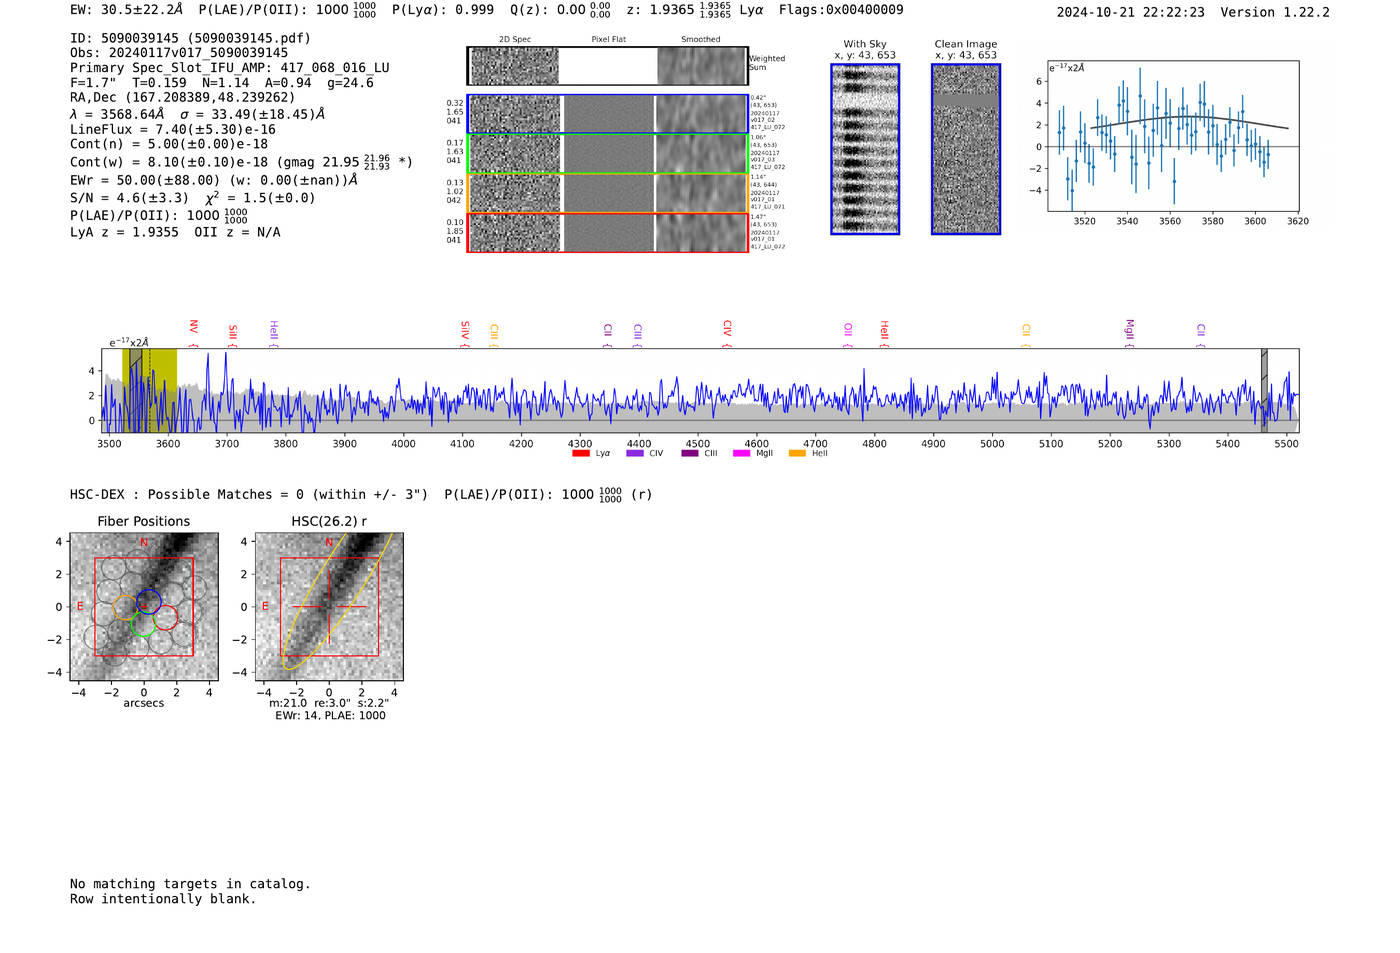Select the Weighted Sum 2D spectrum
This screenshot has width=1400, height=953.
click(607, 66)
